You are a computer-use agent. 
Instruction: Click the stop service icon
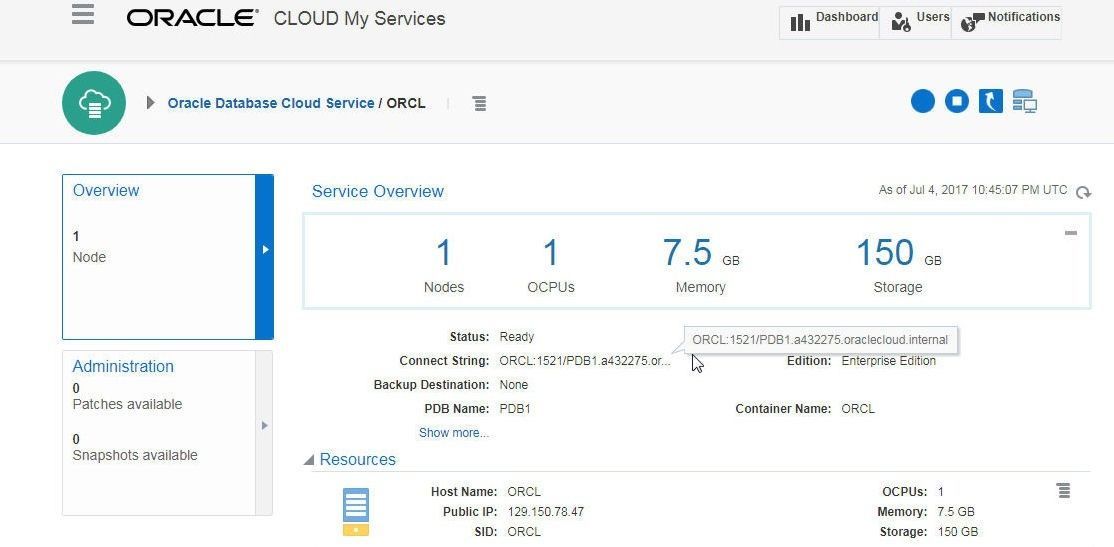click(957, 101)
